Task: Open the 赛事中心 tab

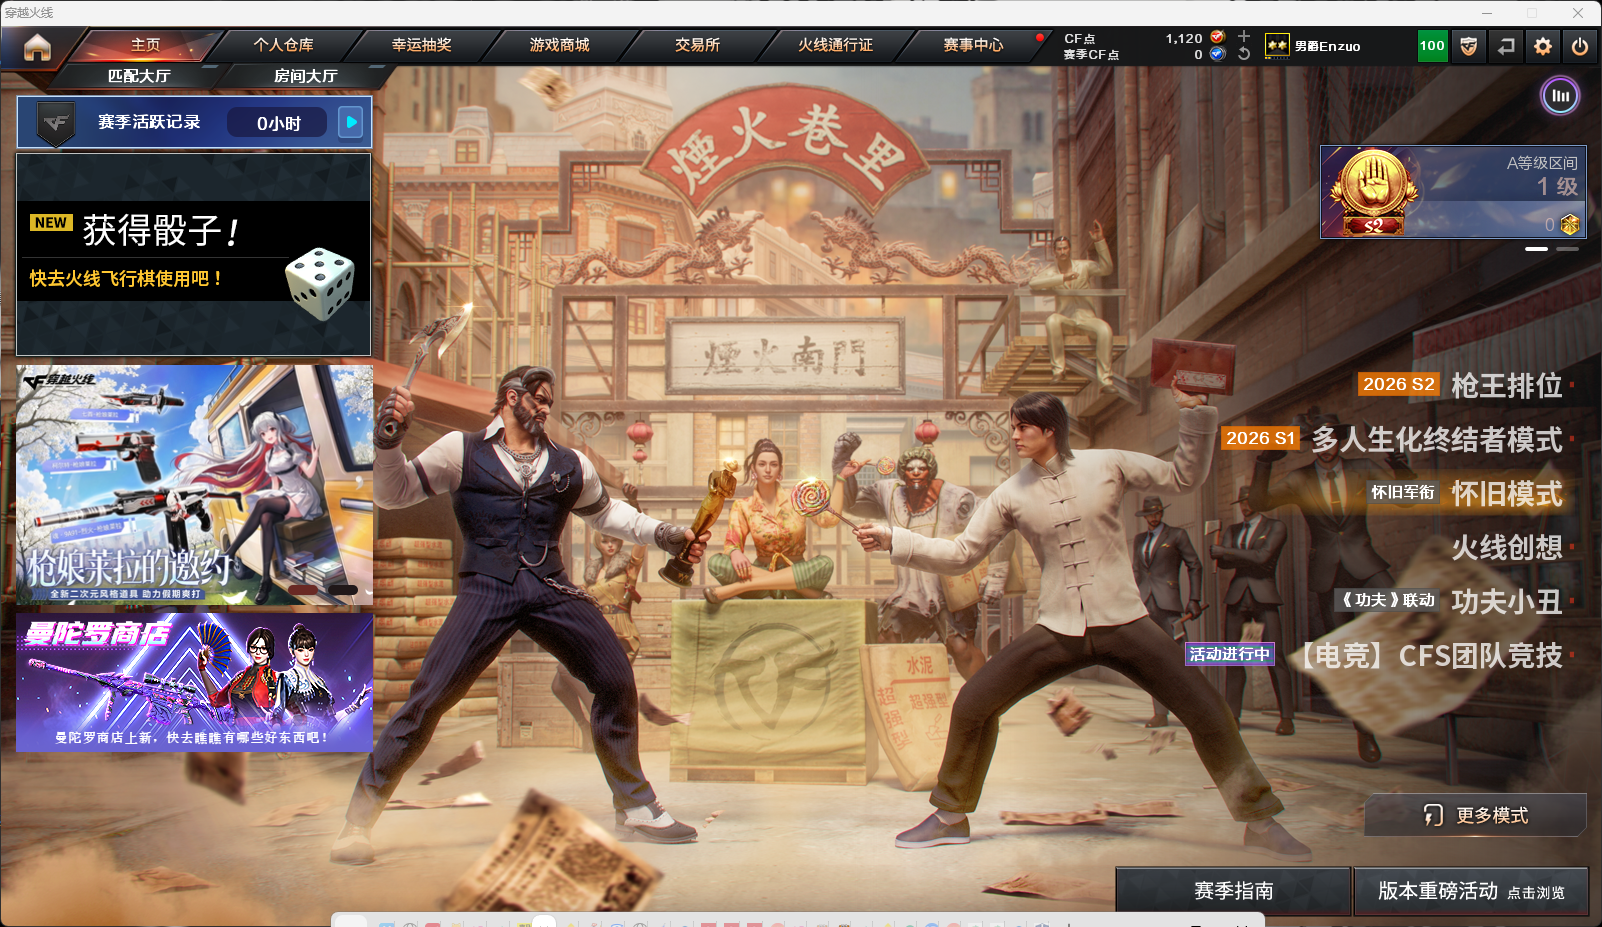Action: point(973,45)
